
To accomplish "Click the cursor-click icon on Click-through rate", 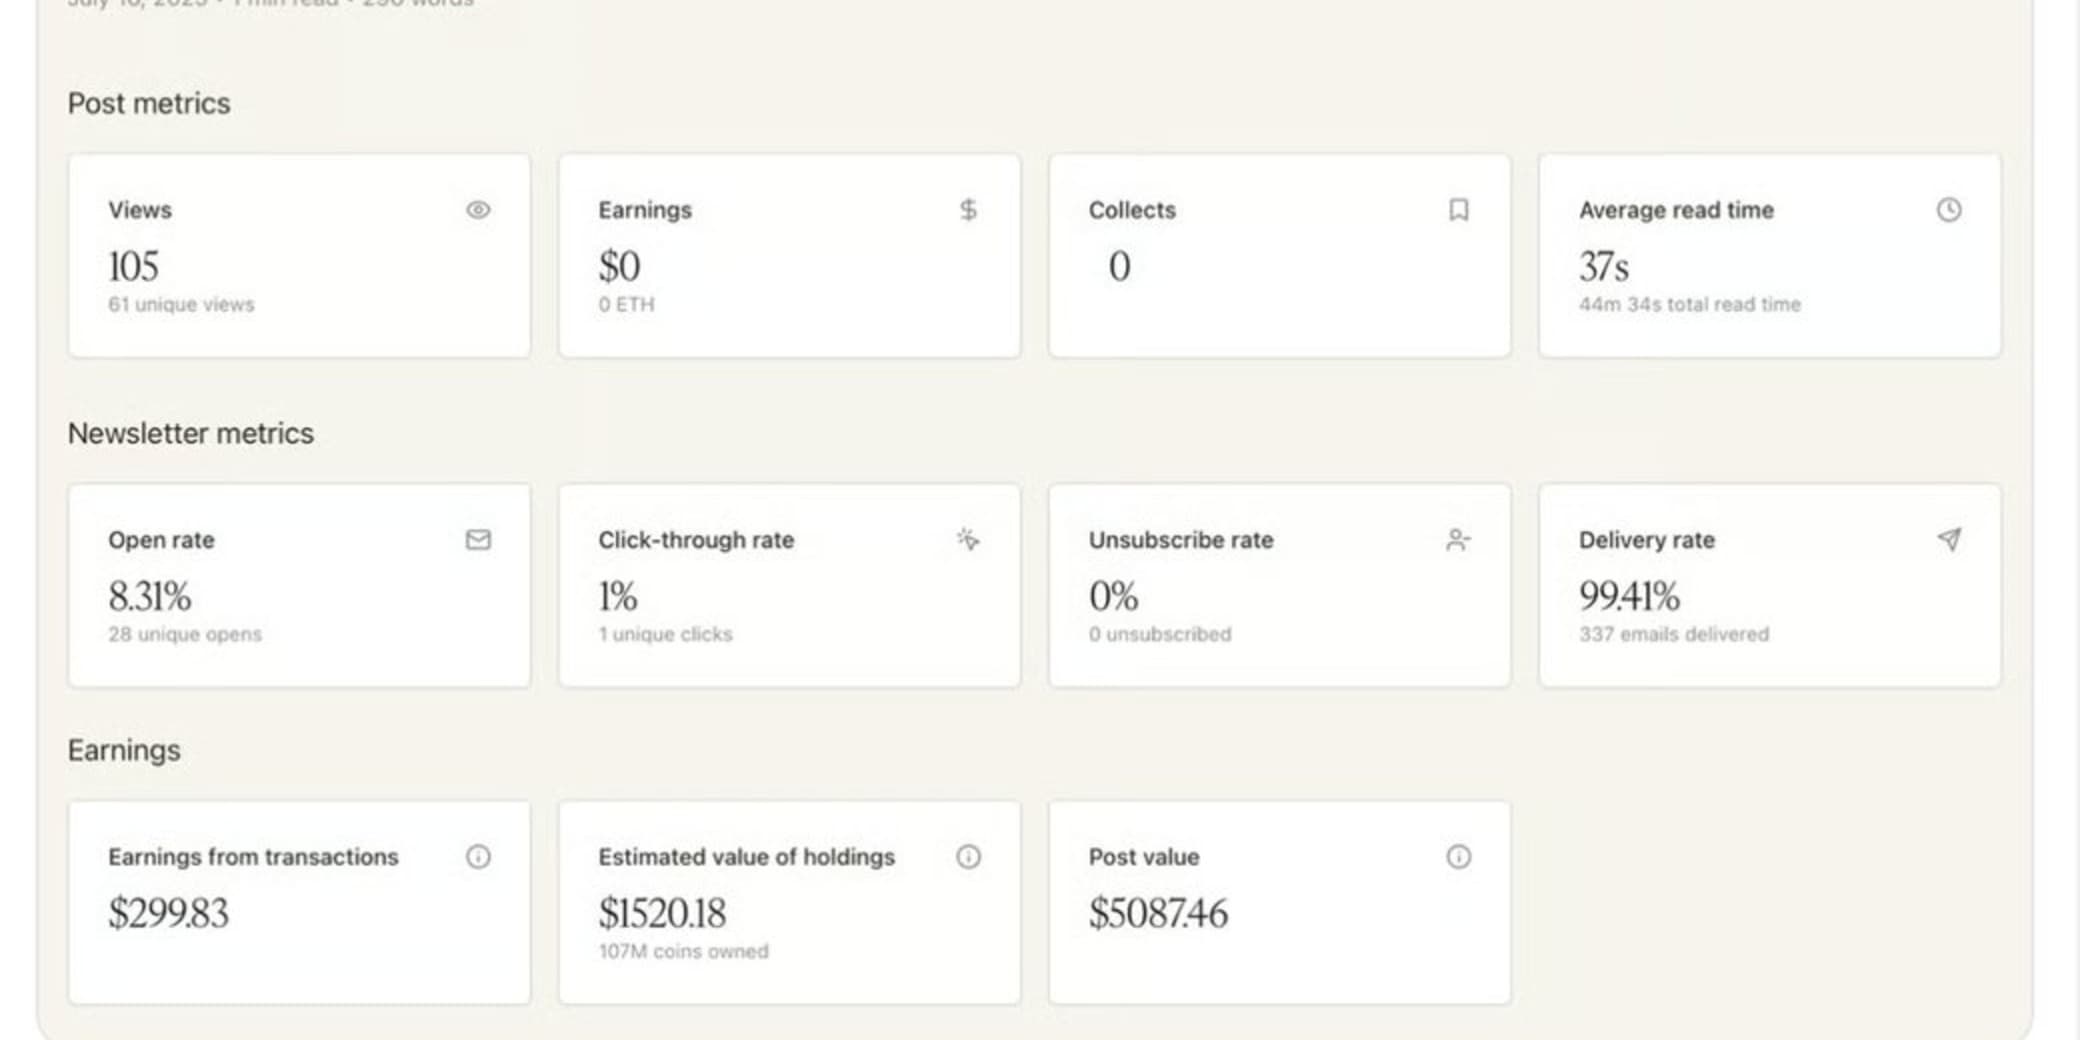I will pos(968,540).
